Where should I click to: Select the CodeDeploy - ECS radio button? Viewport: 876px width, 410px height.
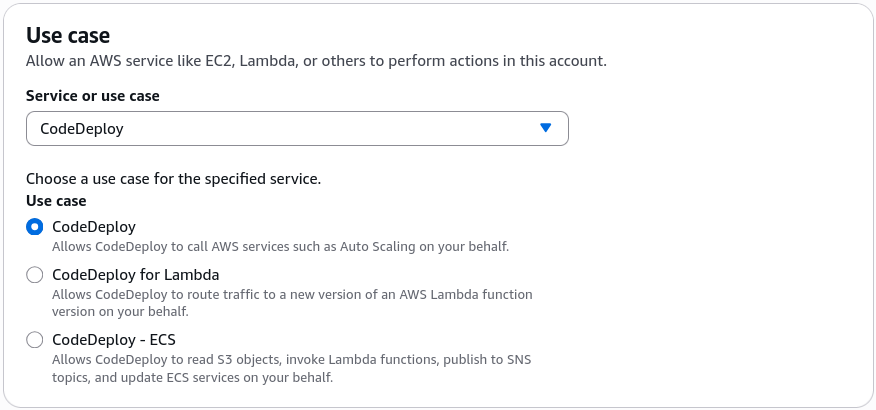(35, 340)
